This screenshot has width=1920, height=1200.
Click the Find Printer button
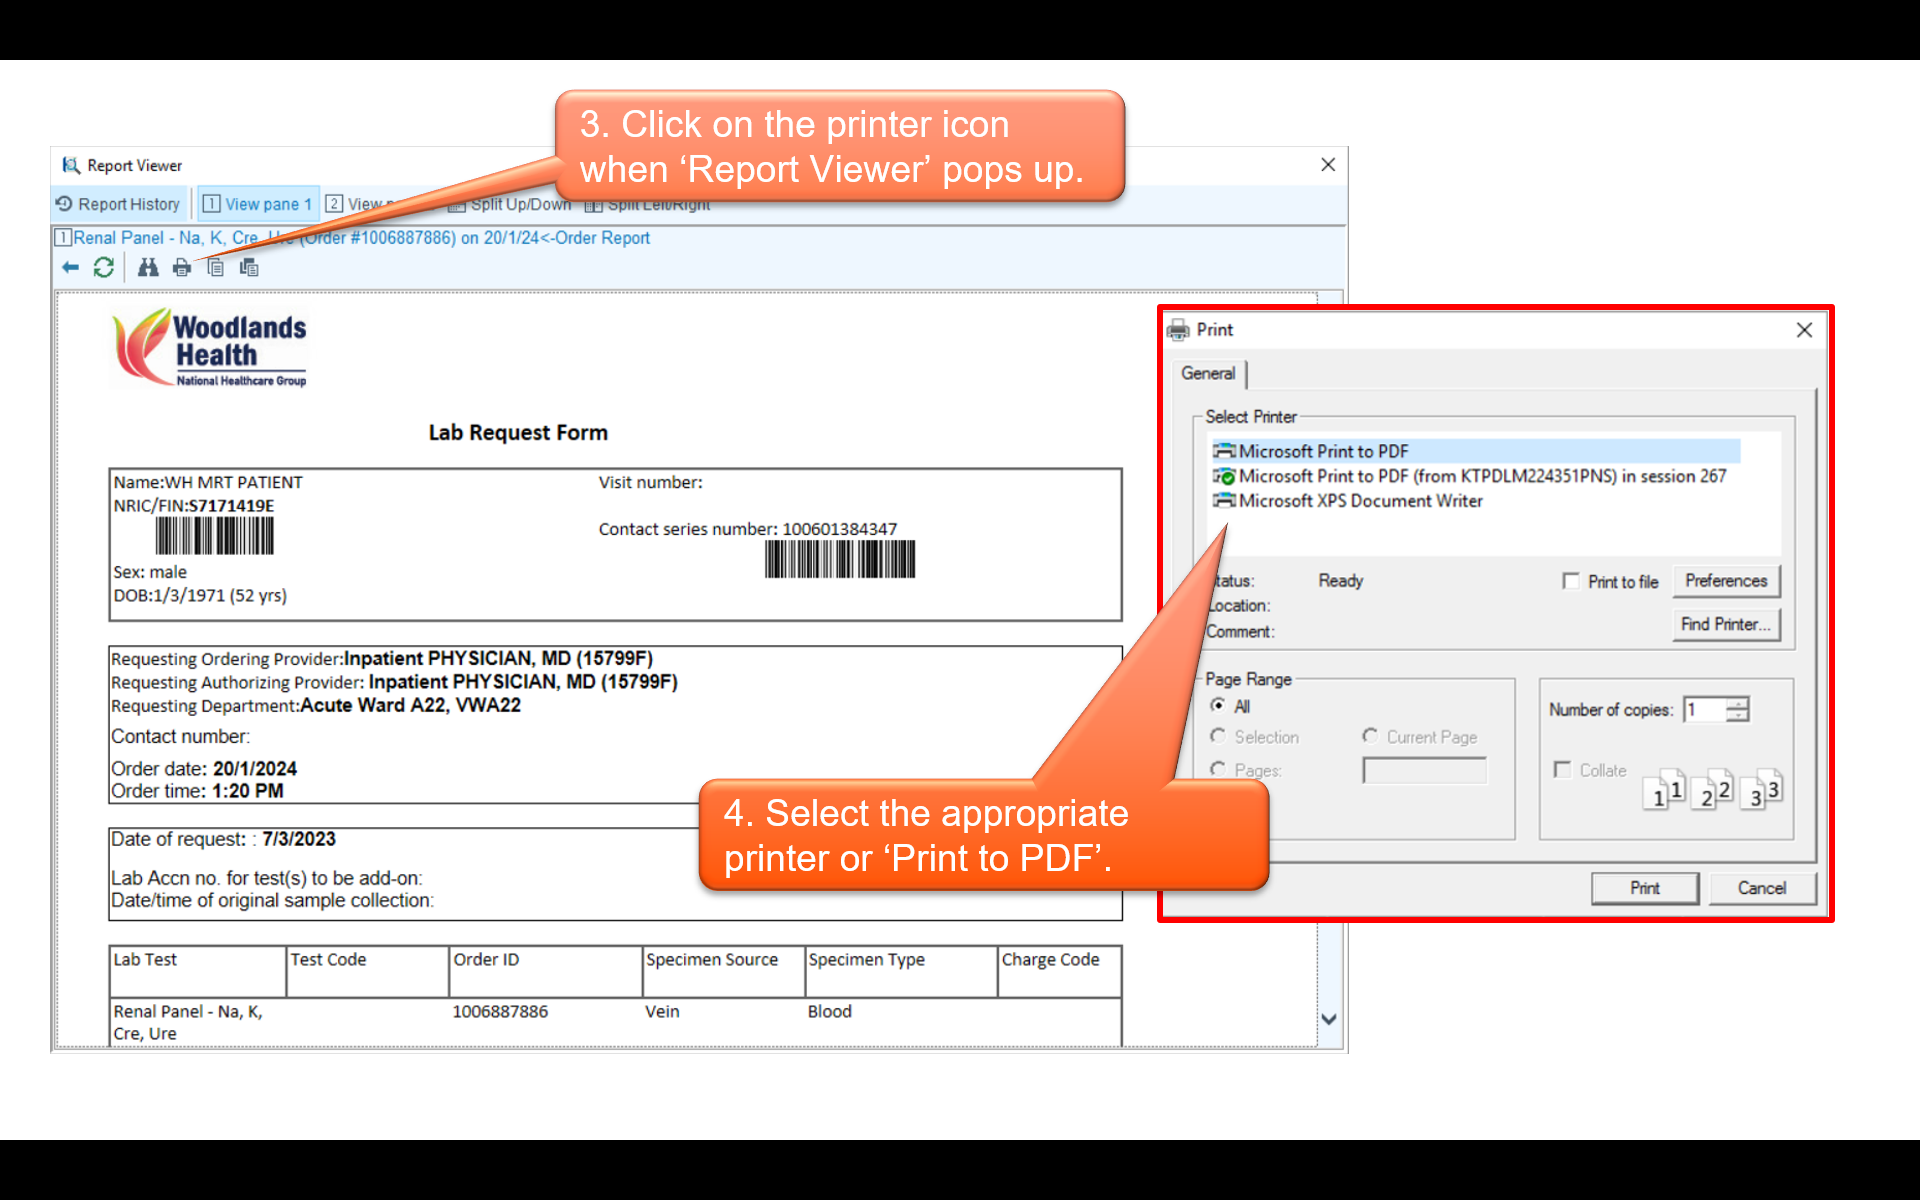click(1725, 624)
